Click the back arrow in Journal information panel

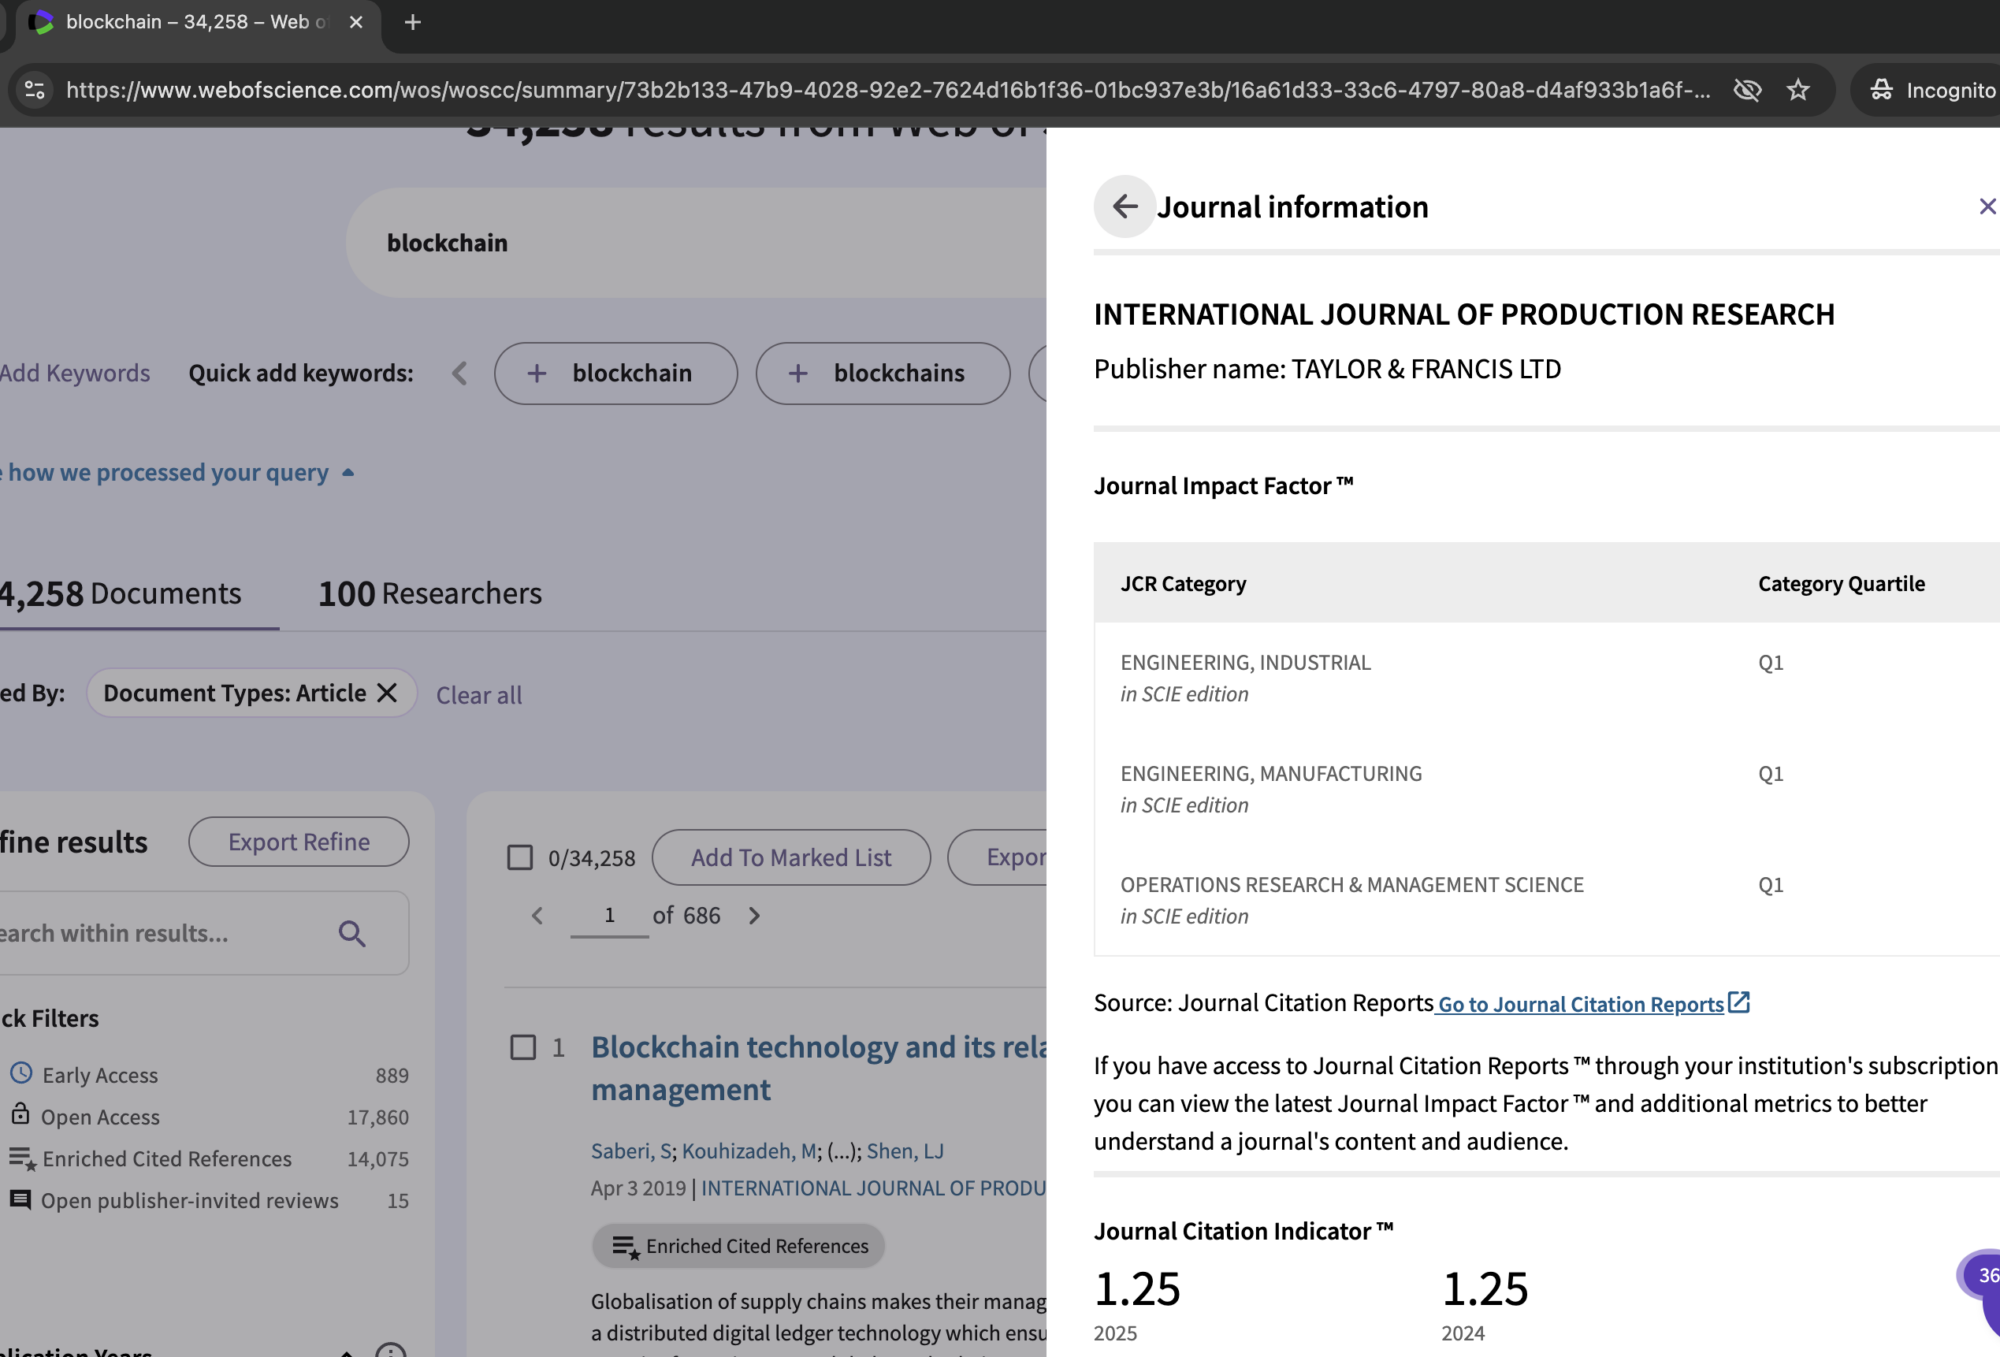[x=1124, y=206]
